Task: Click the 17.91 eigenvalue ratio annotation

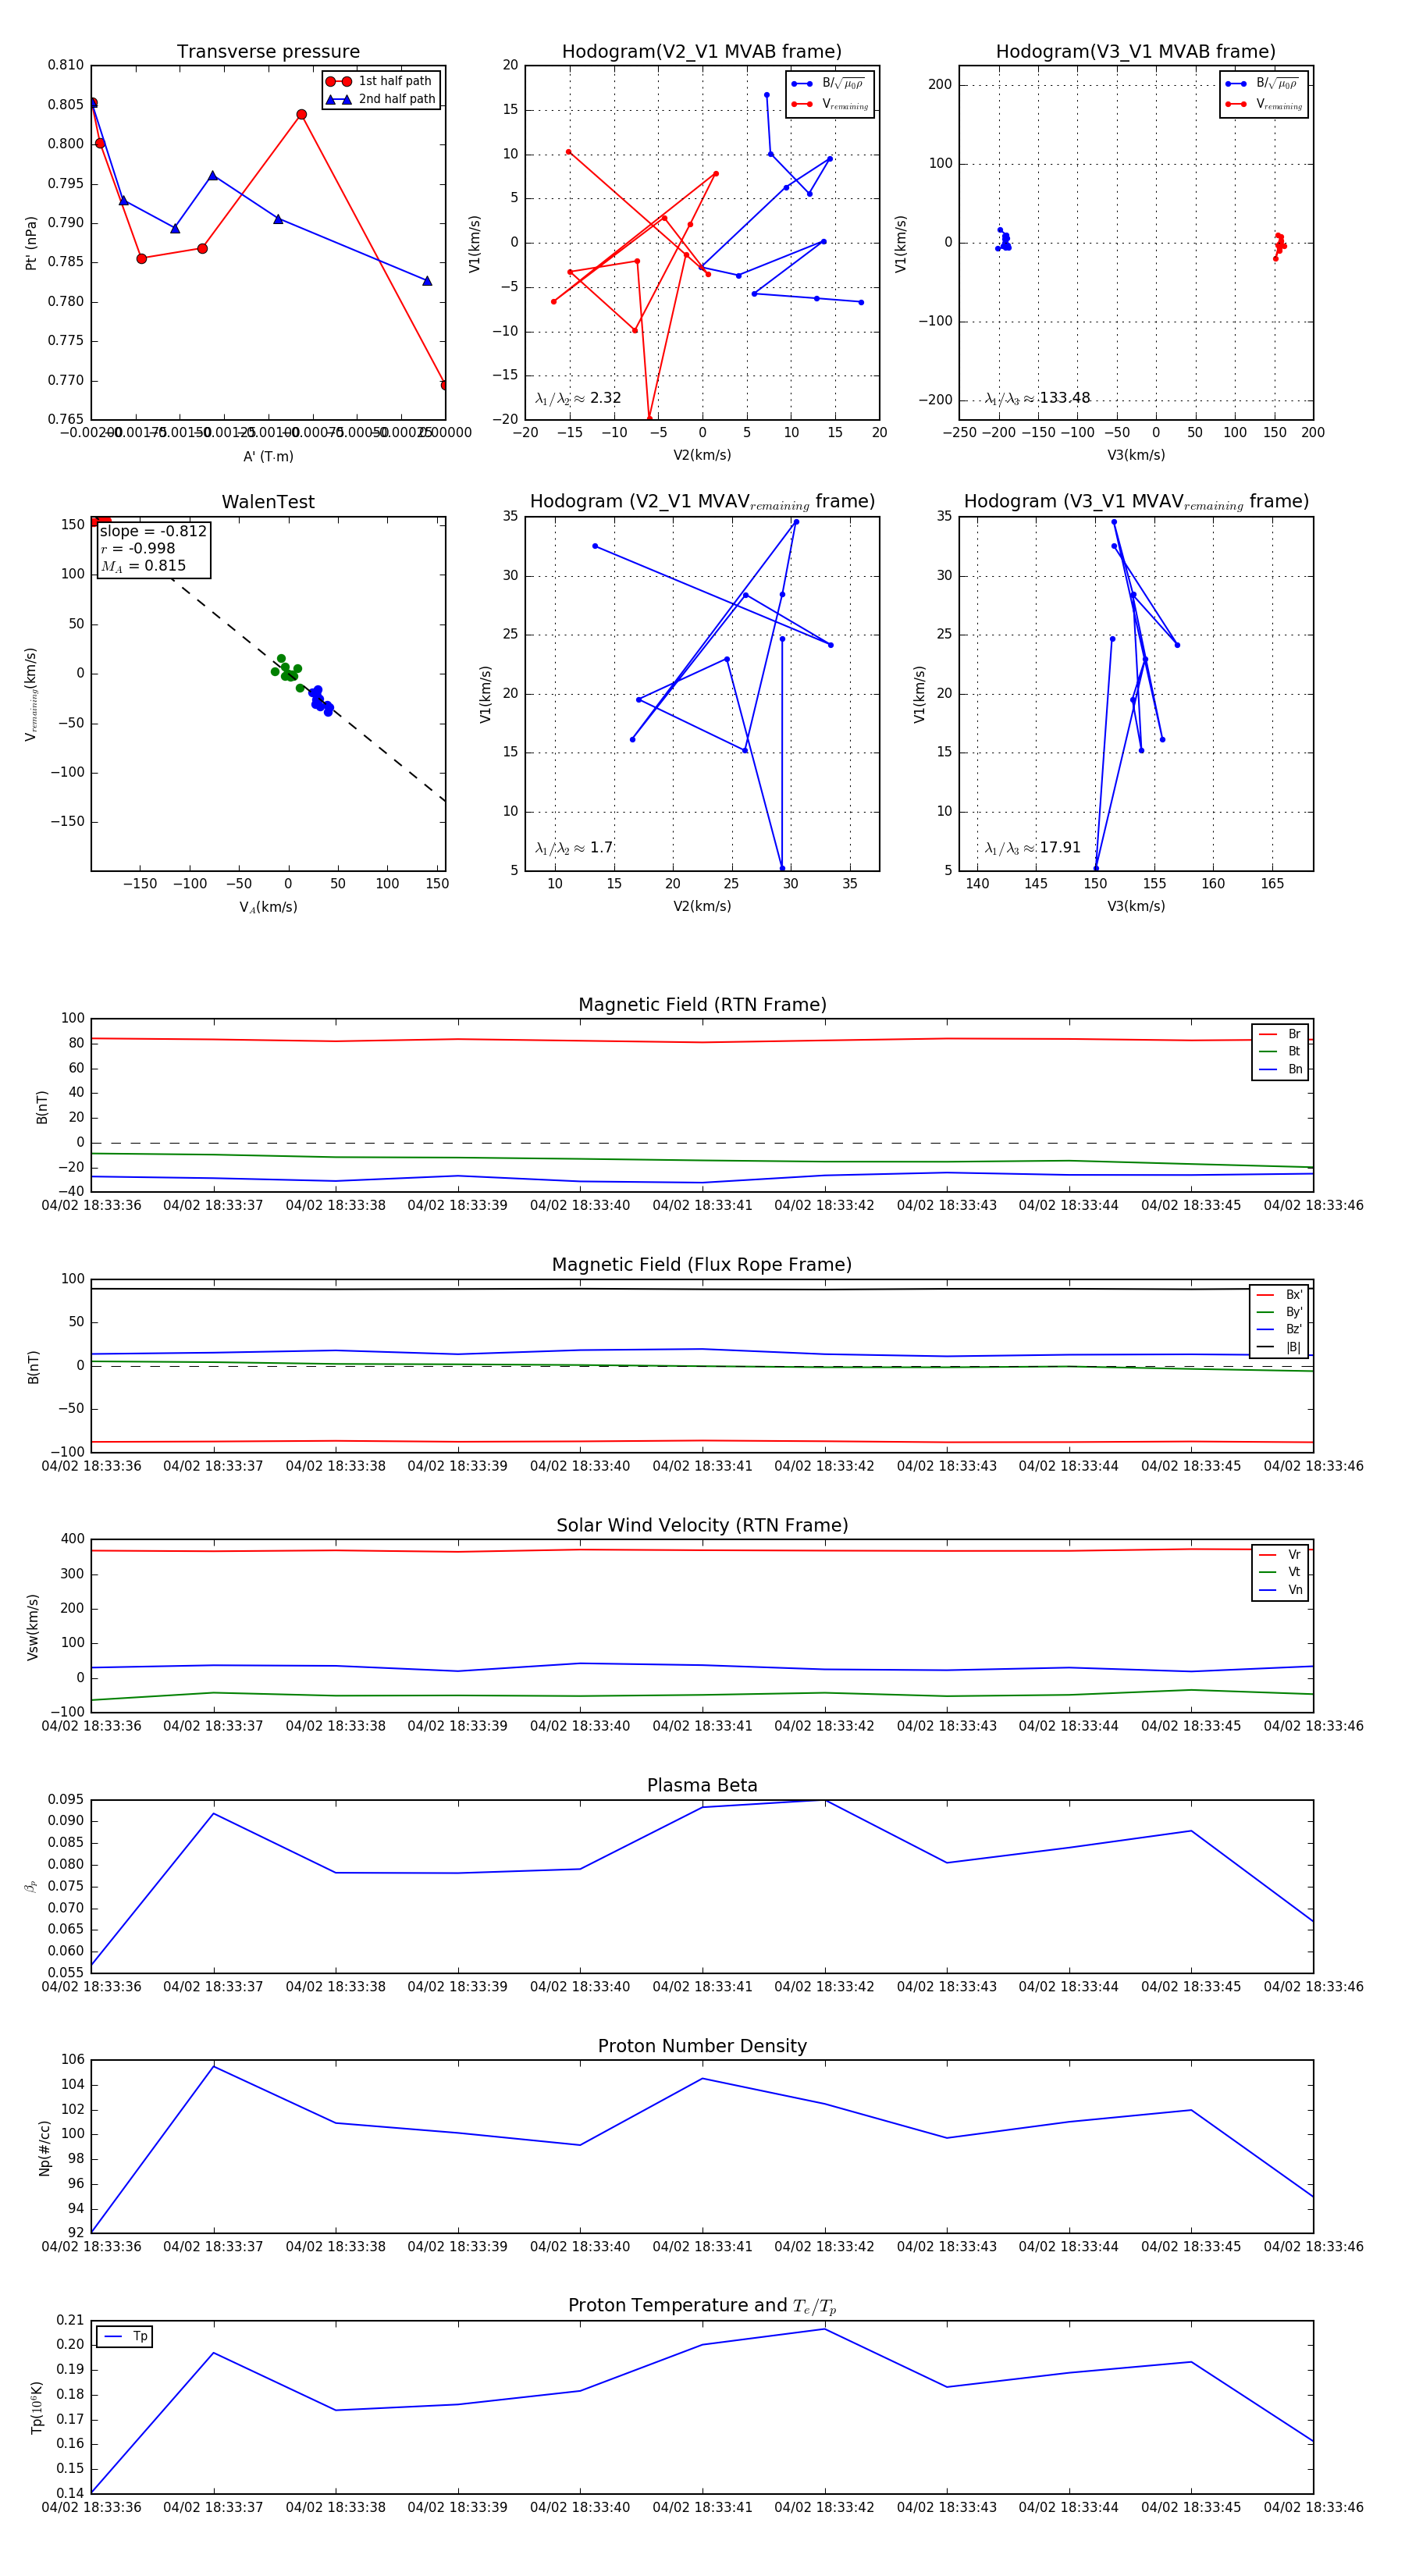Action: [x=1032, y=848]
